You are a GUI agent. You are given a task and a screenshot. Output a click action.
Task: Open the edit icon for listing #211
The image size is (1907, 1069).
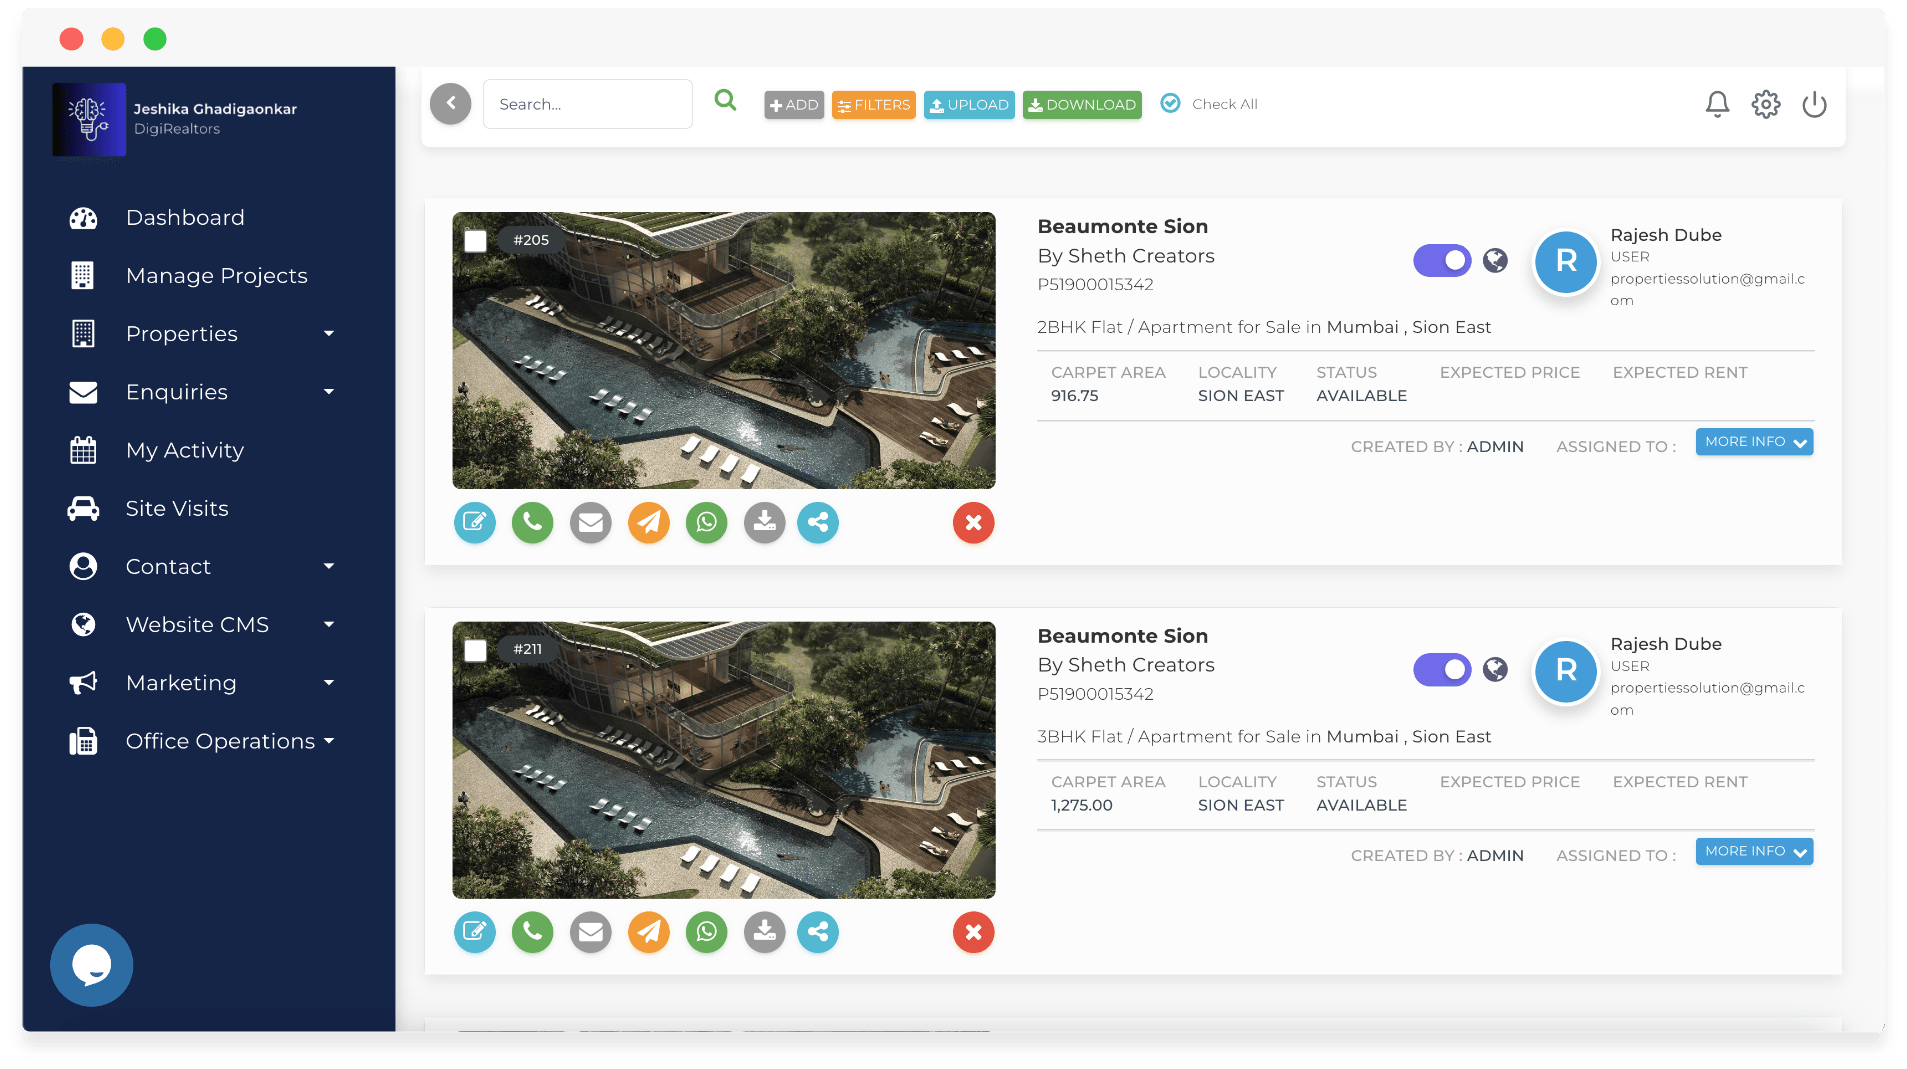click(x=474, y=932)
